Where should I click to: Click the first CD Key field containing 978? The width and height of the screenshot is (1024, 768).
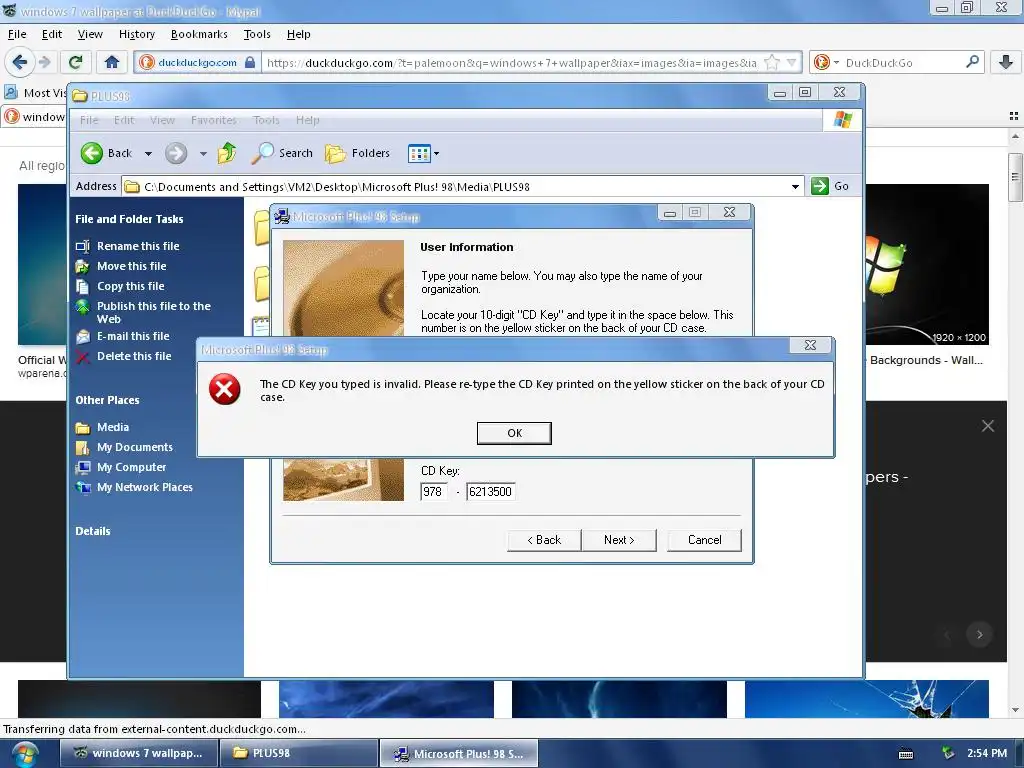[434, 492]
